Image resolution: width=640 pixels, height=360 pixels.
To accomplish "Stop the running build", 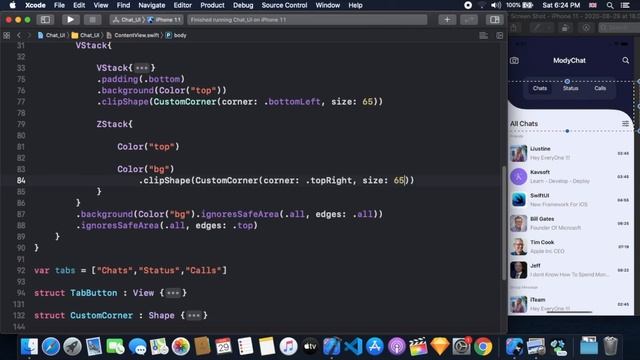I will coord(92,20).
